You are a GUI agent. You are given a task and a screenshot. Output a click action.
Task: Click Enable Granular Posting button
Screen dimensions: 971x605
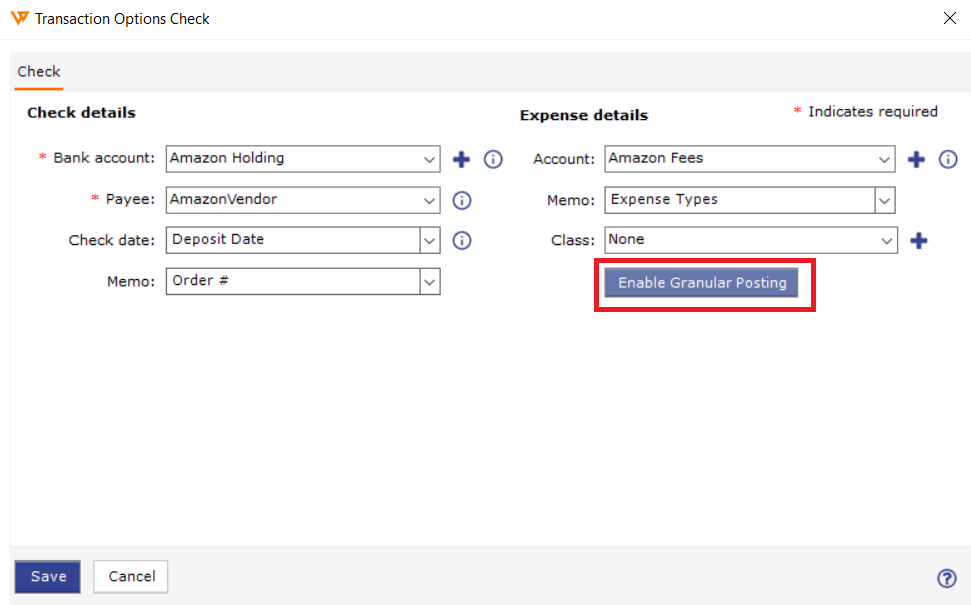(702, 283)
